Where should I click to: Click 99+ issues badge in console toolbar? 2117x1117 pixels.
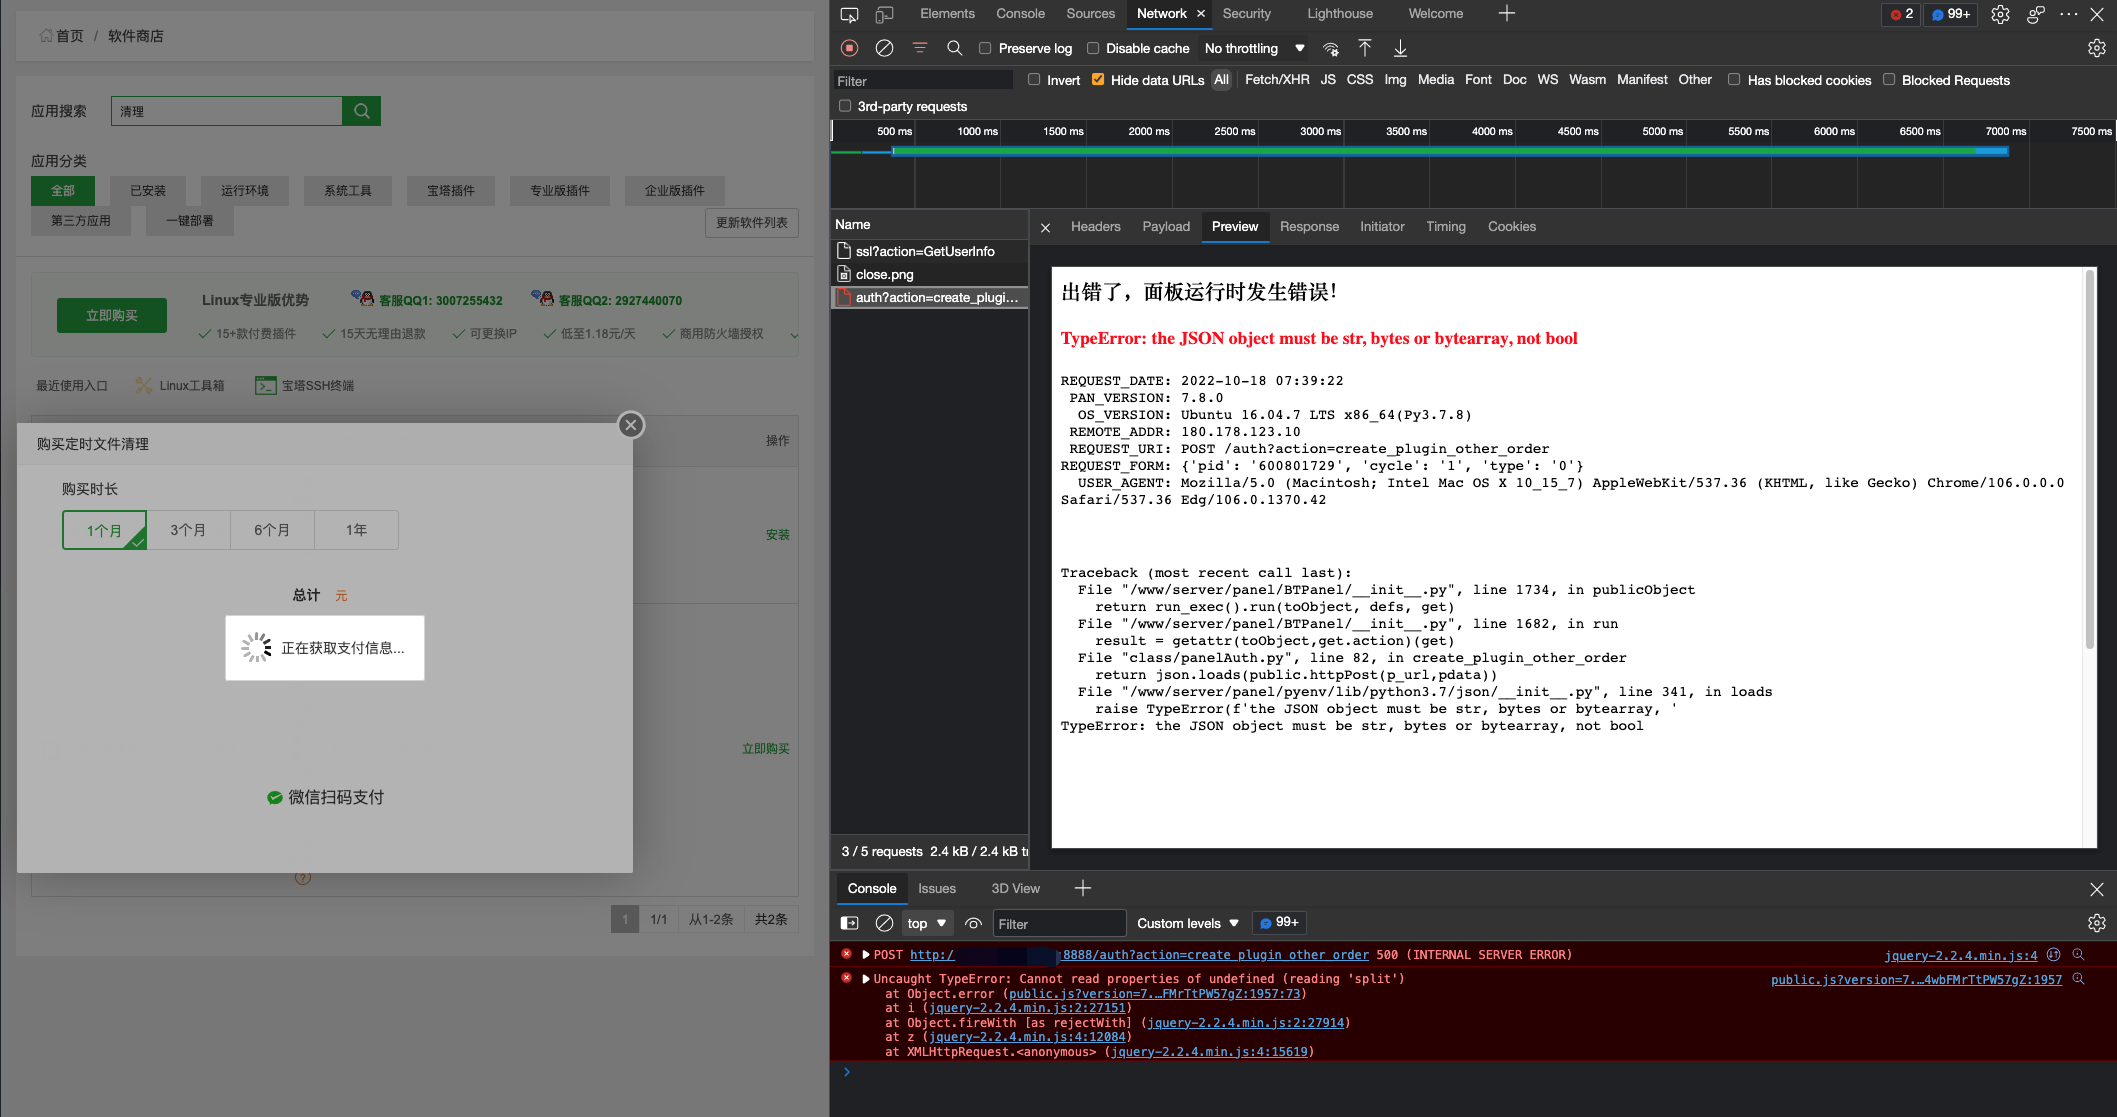[x=1279, y=922]
